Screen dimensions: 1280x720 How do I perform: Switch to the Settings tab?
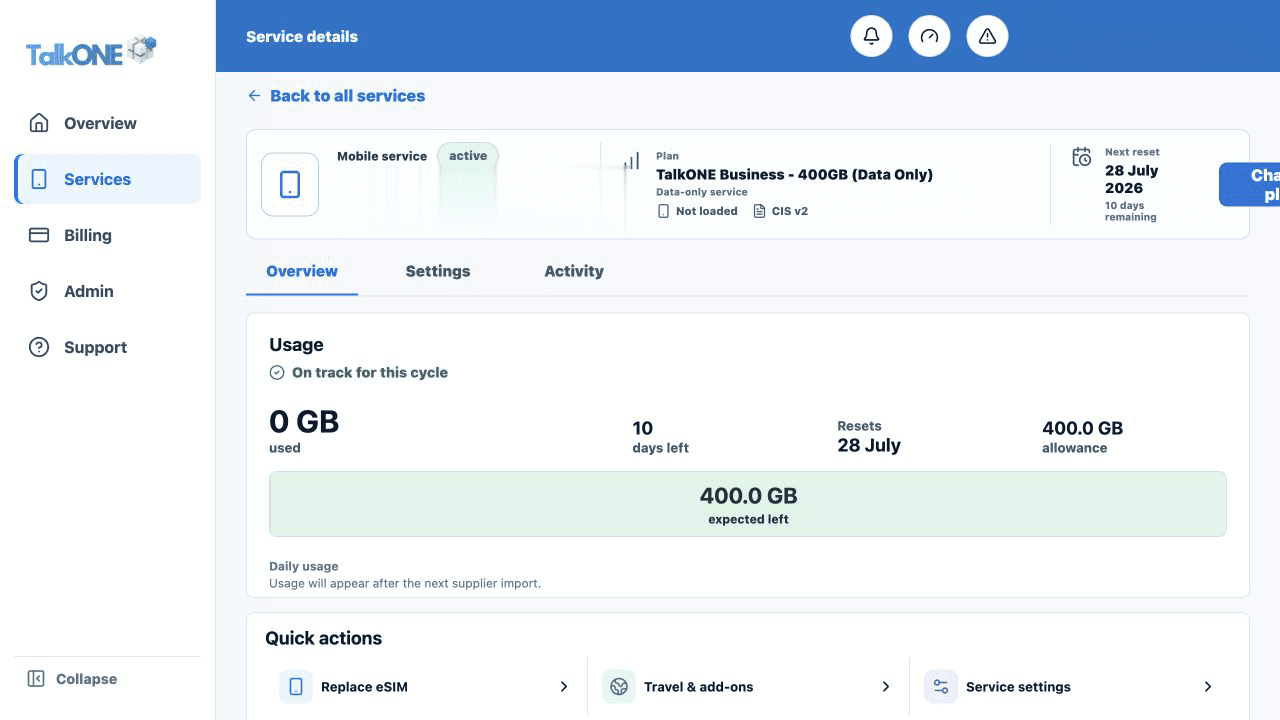pos(438,271)
